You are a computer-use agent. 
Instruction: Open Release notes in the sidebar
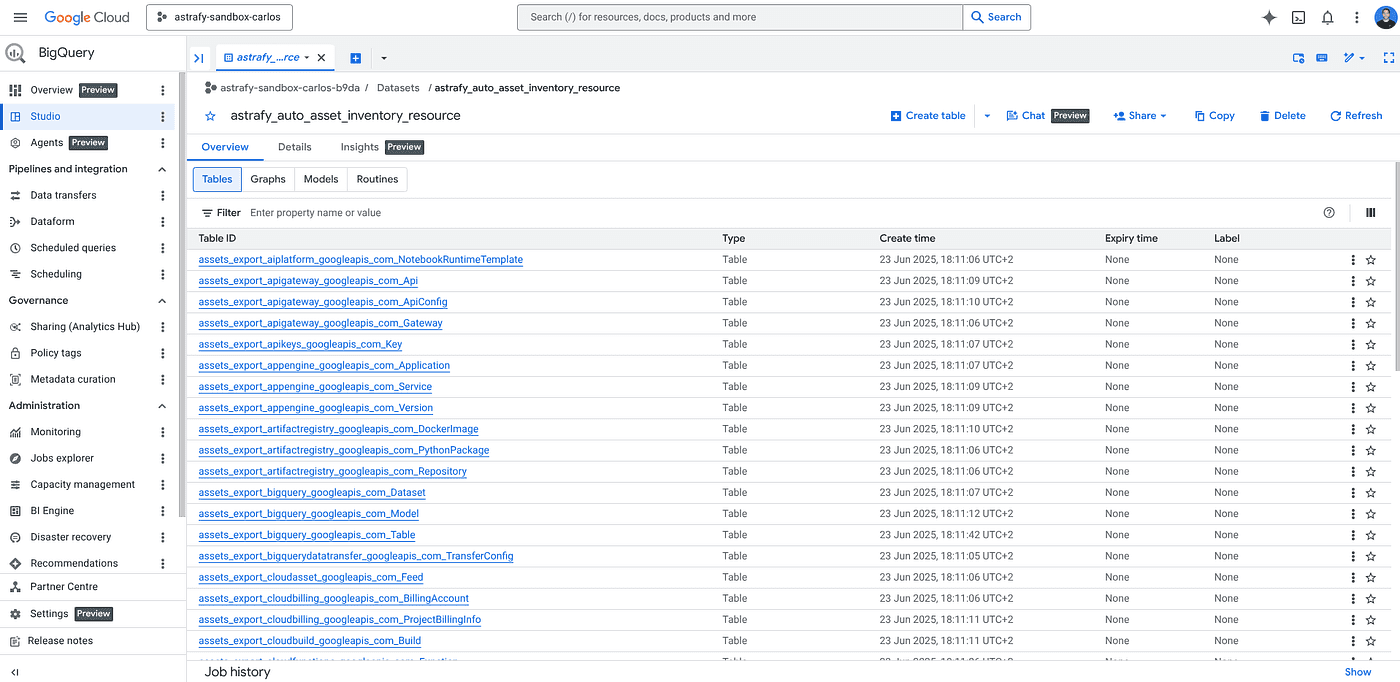pyautogui.click(x=60, y=641)
